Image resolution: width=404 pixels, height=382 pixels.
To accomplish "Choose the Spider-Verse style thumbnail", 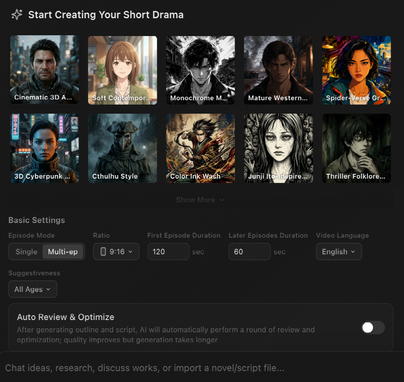I will coord(356,70).
